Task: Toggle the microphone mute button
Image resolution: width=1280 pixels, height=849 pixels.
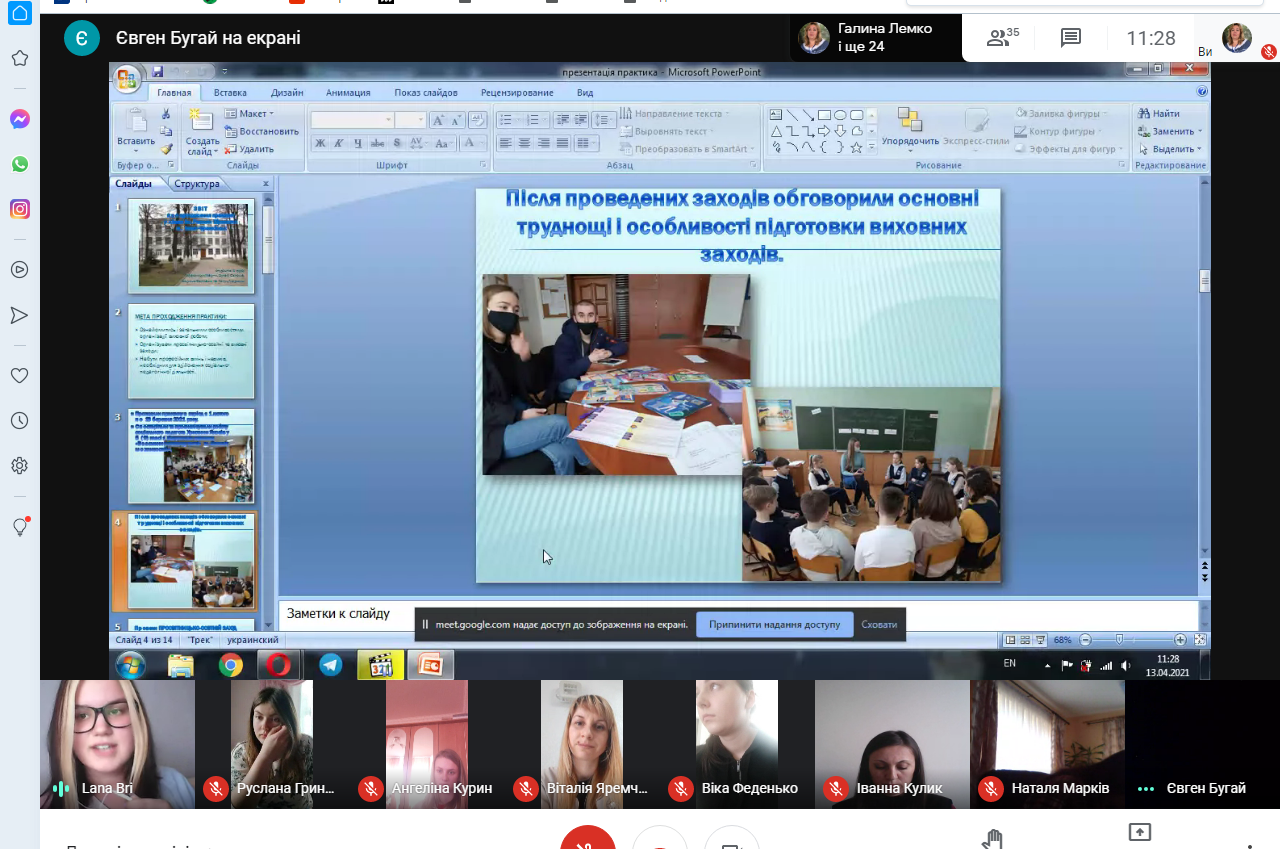Action: pyautogui.click(x=587, y=840)
